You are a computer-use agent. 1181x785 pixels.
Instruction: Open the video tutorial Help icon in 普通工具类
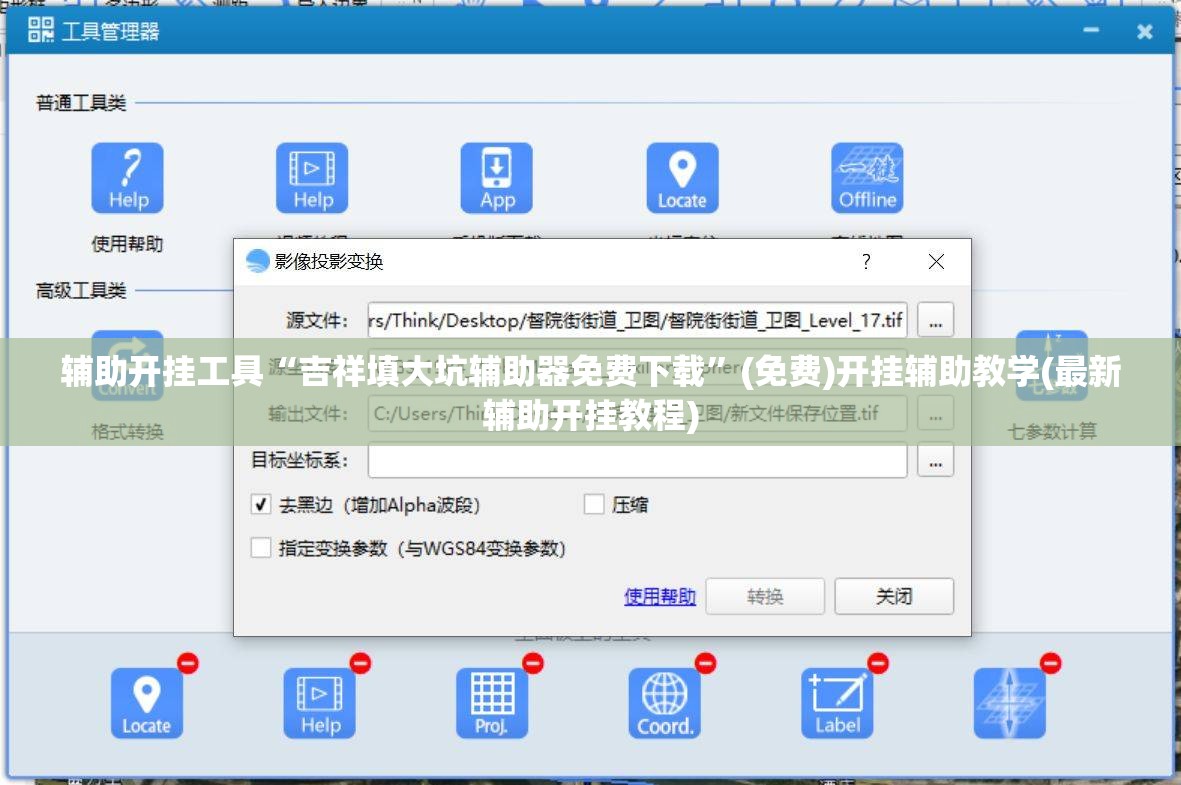point(312,178)
